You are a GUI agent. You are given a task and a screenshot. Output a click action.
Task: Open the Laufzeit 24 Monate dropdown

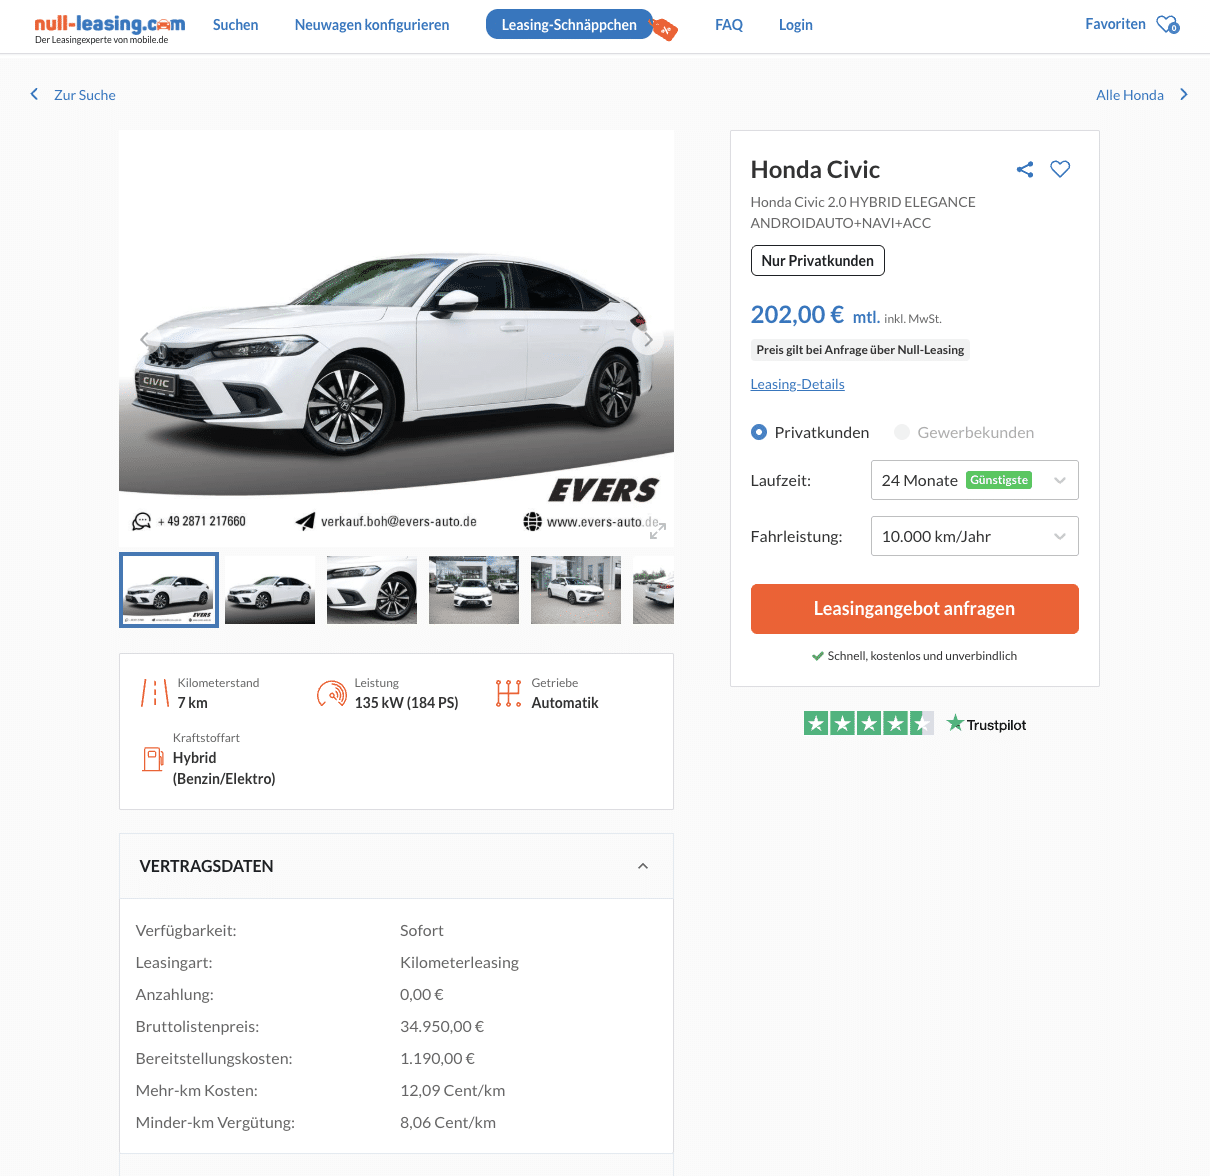(x=975, y=480)
